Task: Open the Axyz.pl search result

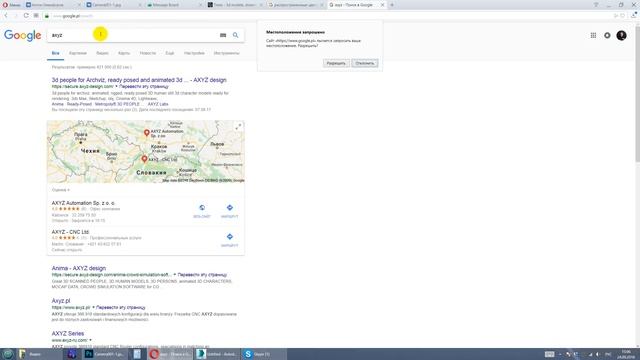Action: [61, 301]
